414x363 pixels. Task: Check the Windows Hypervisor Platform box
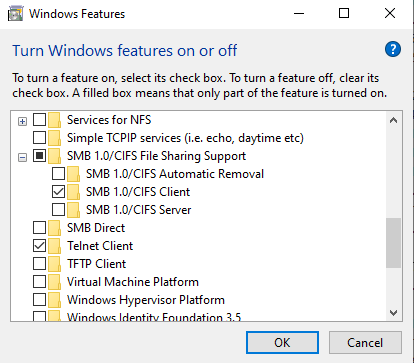pyautogui.click(x=39, y=299)
